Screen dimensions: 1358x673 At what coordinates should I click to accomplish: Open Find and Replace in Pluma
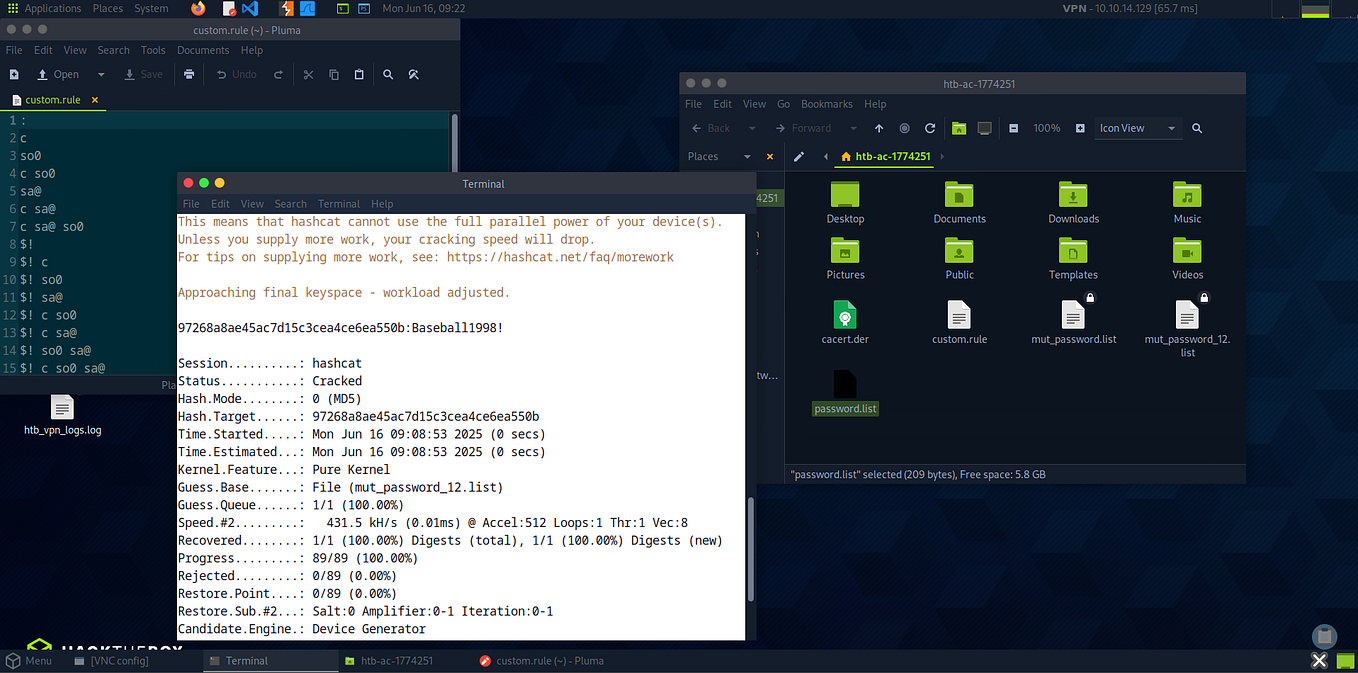pos(414,74)
